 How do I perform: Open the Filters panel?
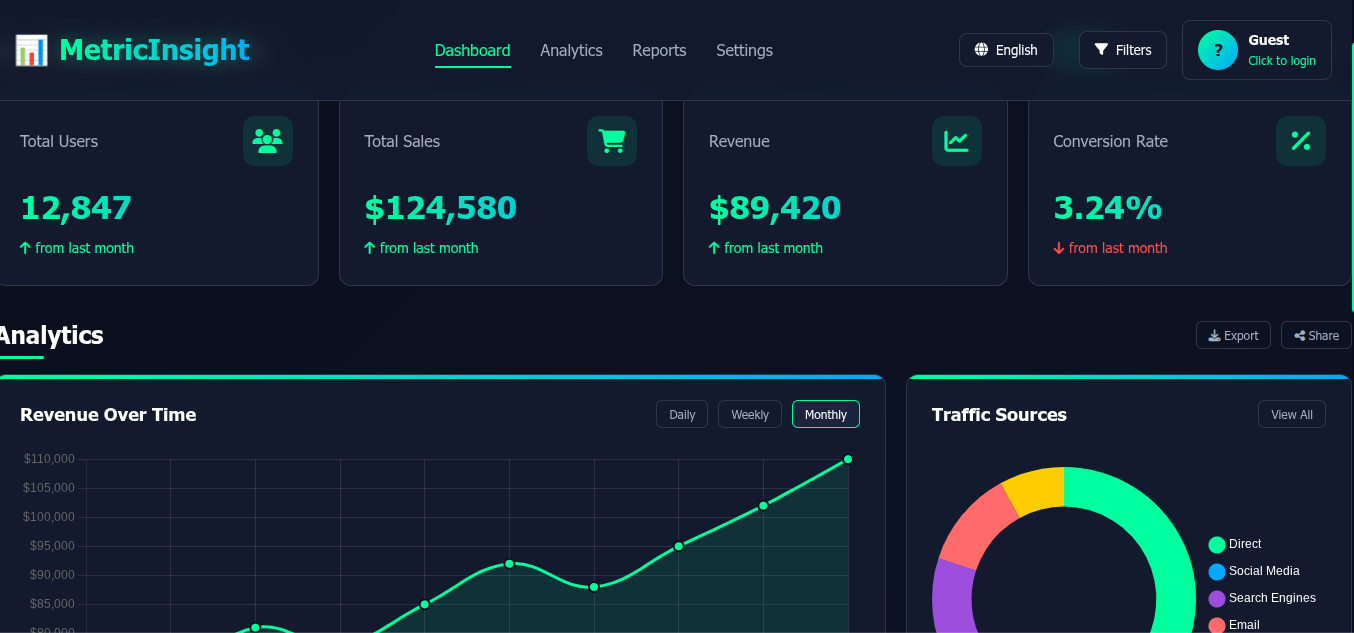point(1122,49)
